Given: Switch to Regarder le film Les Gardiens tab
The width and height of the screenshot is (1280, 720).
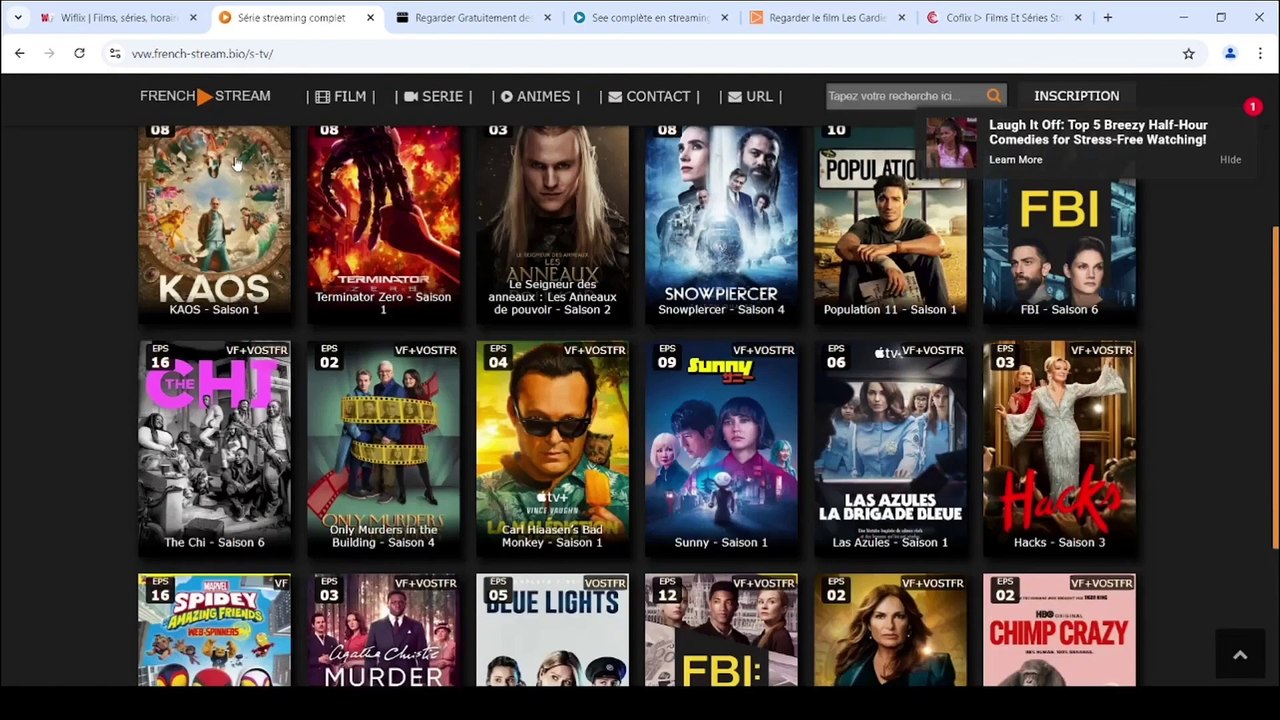Looking at the screenshot, I should (827, 17).
